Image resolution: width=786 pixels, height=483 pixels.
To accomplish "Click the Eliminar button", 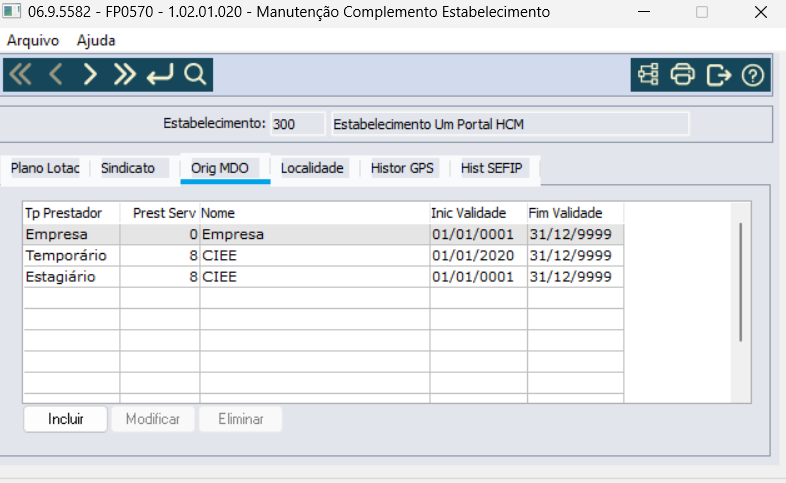I will [x=241, y=419].
